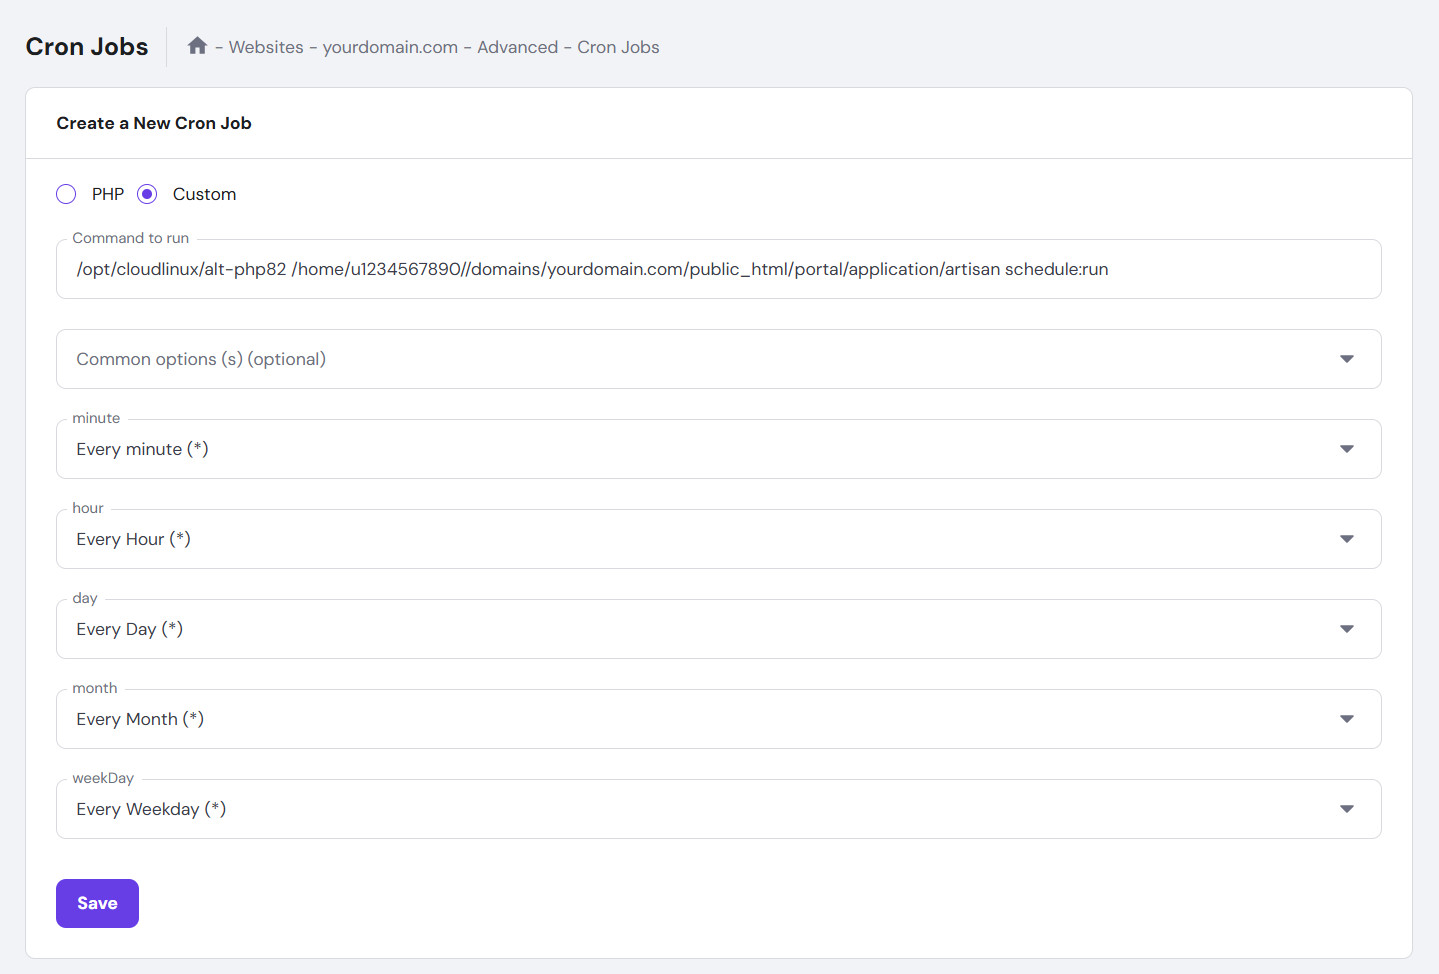Click the arrow icon beside Every Month
1439x974 pixels.
tap(1347, 719)
